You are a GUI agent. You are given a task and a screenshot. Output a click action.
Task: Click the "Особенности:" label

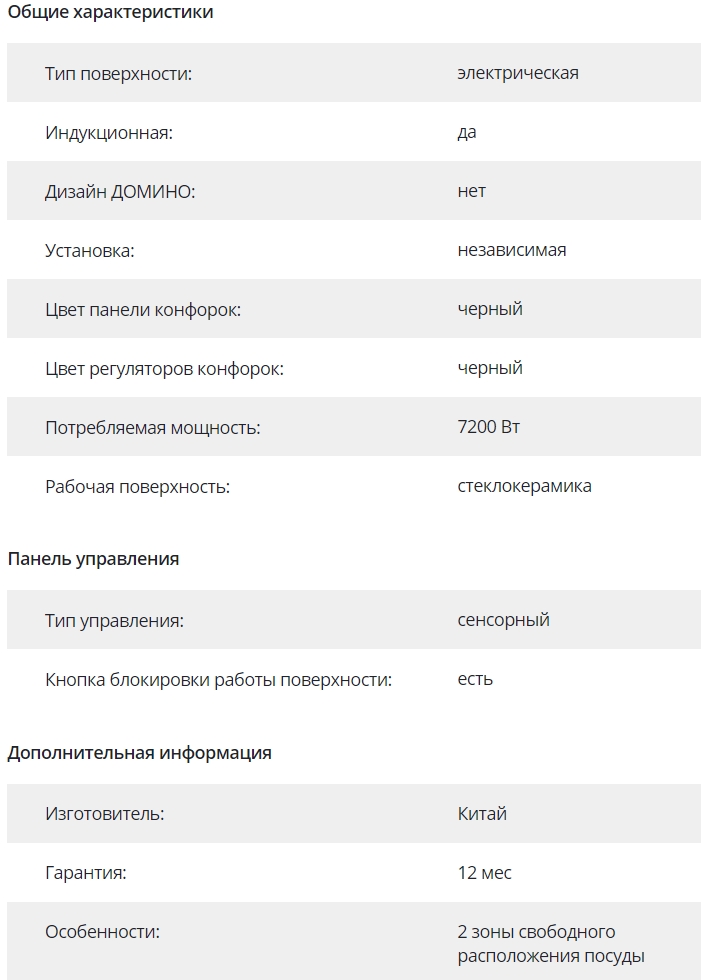point(103,932)
